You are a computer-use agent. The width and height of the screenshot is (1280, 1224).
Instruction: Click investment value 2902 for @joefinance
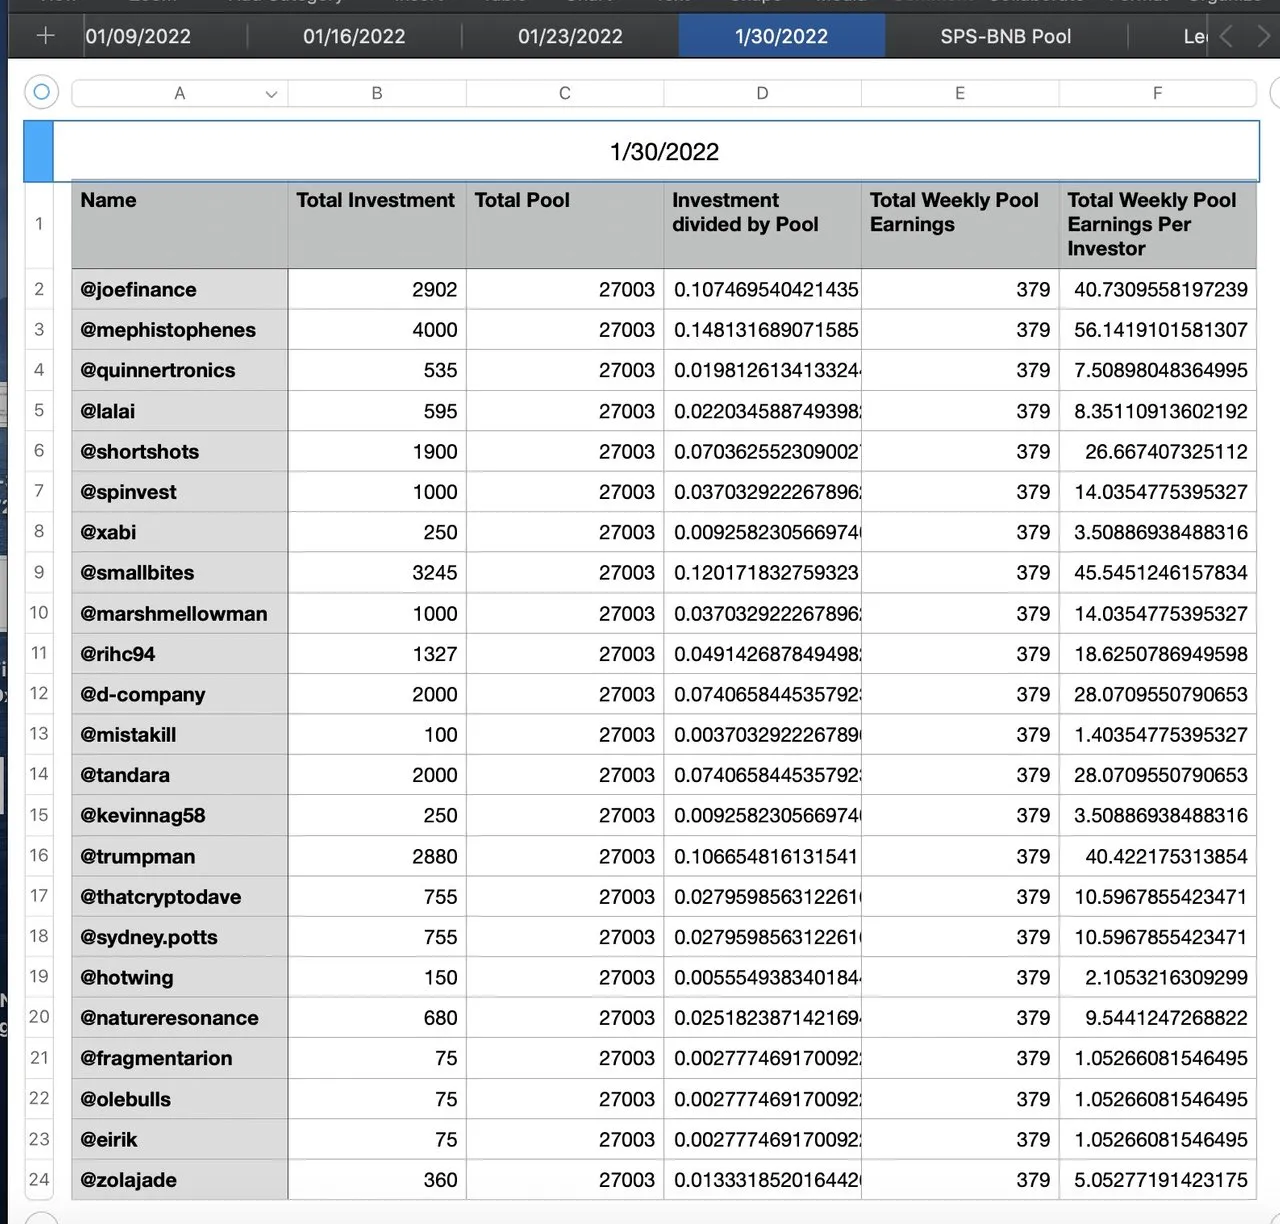[x=377, y=290]
